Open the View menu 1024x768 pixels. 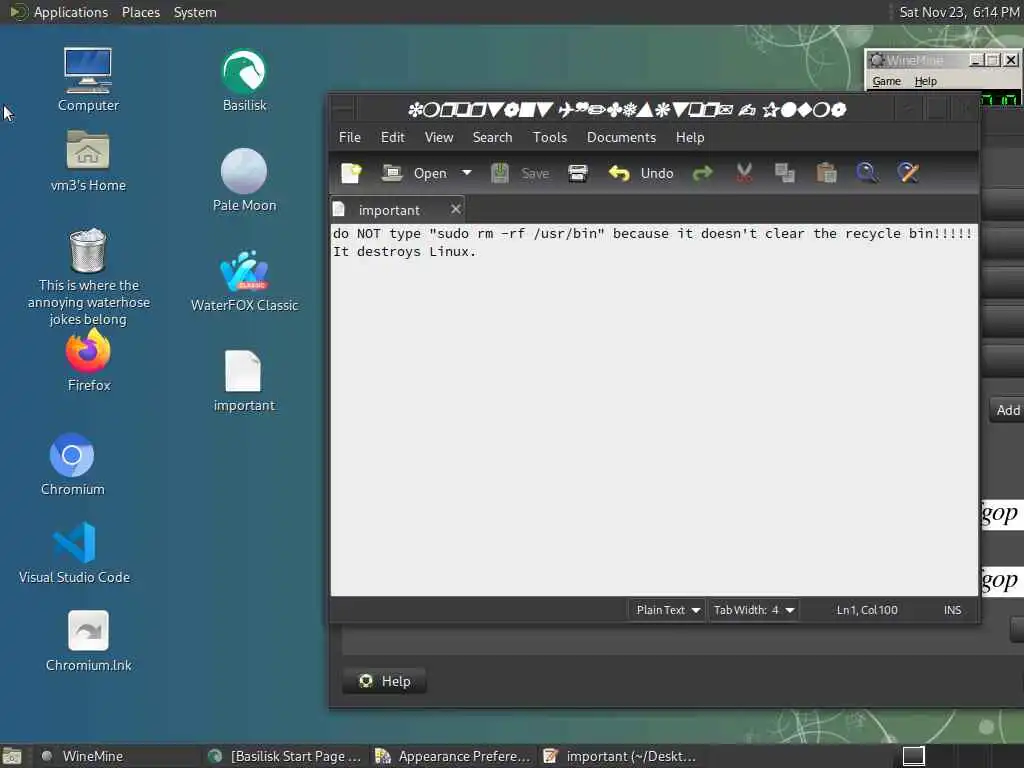pos(439,137)
